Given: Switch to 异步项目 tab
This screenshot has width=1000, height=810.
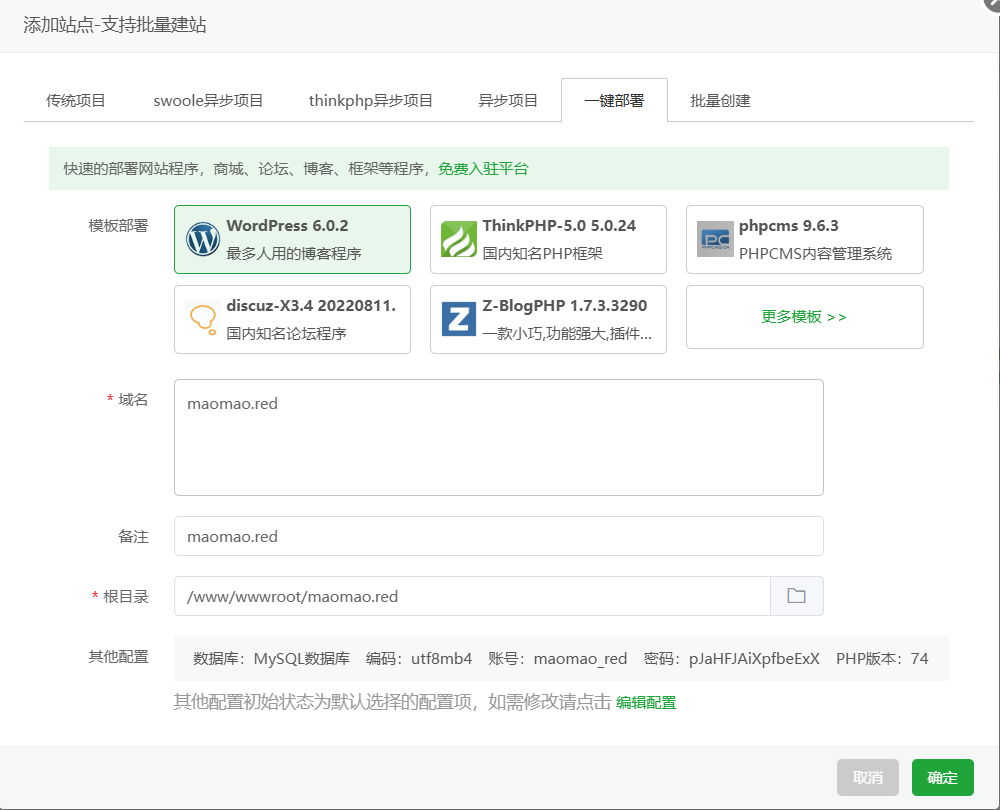Looking at the screenshot, I should pos(508,101).
